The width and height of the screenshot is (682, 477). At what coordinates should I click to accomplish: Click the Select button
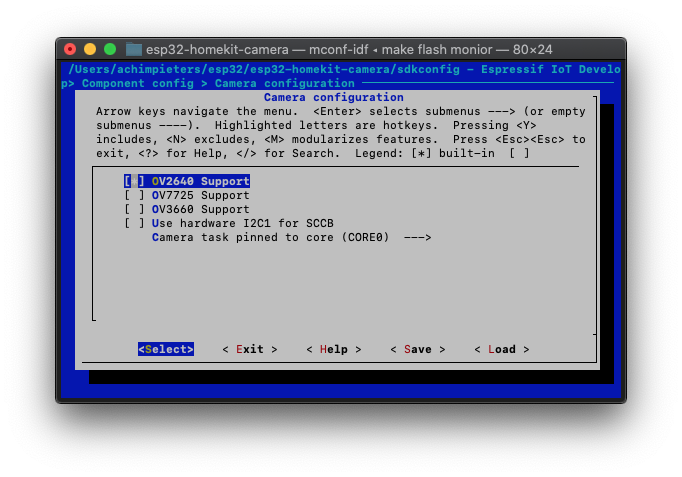[x=166, y=349]
